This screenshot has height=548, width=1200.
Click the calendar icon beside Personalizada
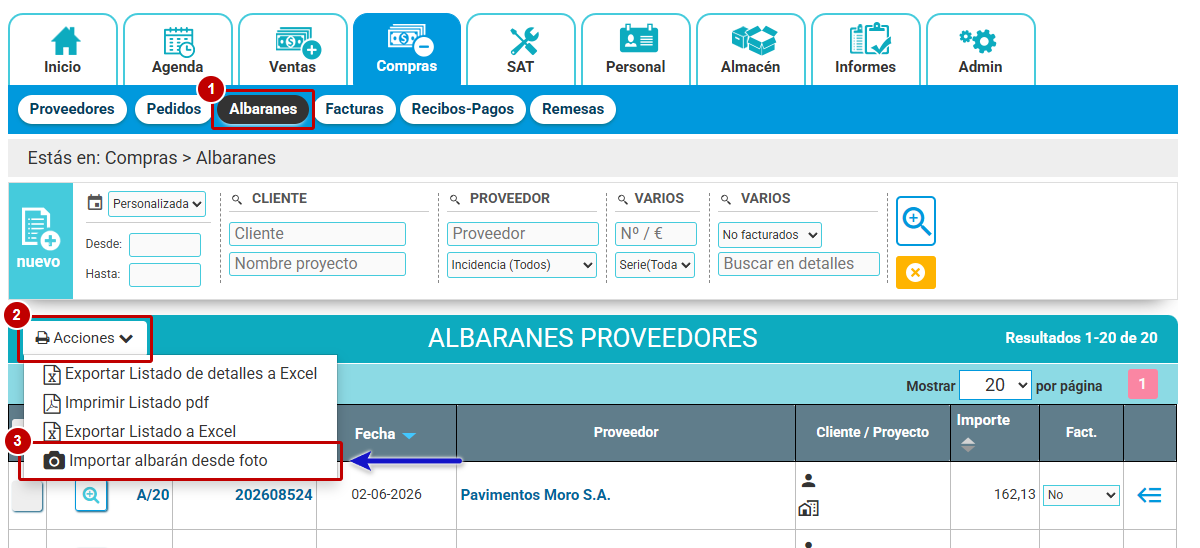coord(95,202)
